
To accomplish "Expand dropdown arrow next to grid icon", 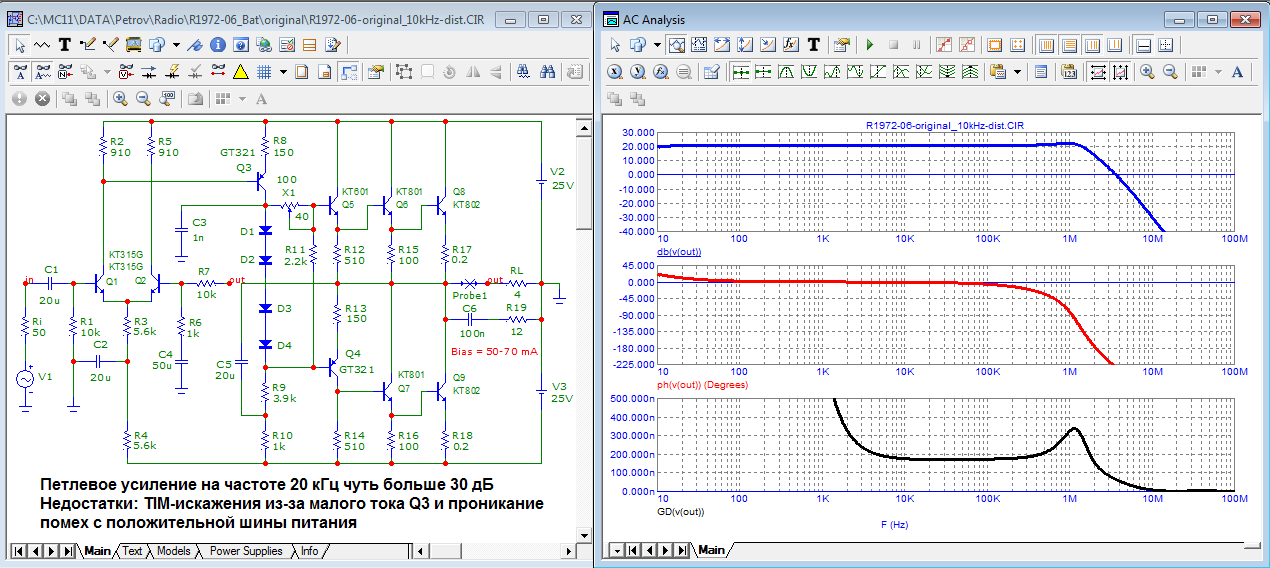I will [x=284, y=72].
